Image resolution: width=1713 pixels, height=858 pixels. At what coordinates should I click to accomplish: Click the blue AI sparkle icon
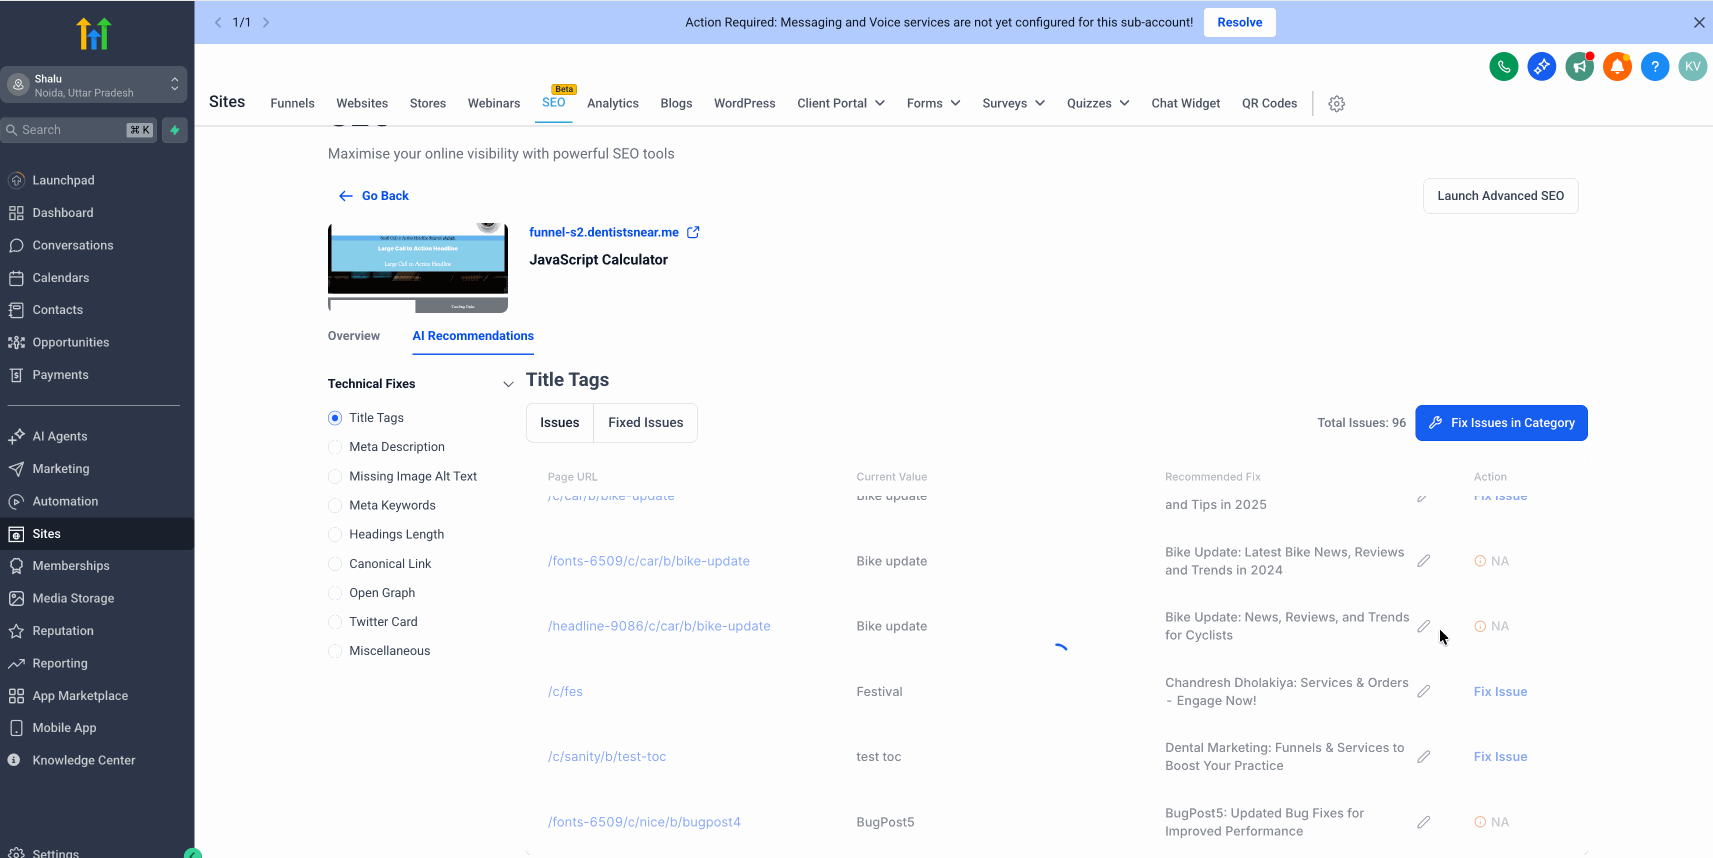point(1542,67)
